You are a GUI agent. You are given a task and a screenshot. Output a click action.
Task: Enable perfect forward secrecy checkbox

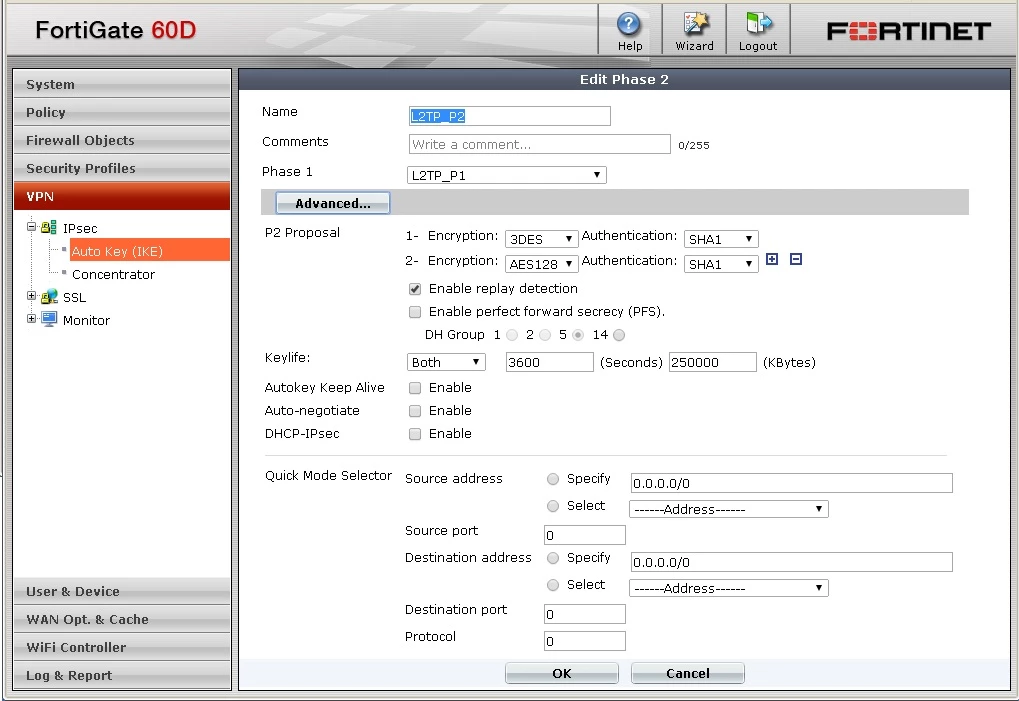tap(415, 312)
